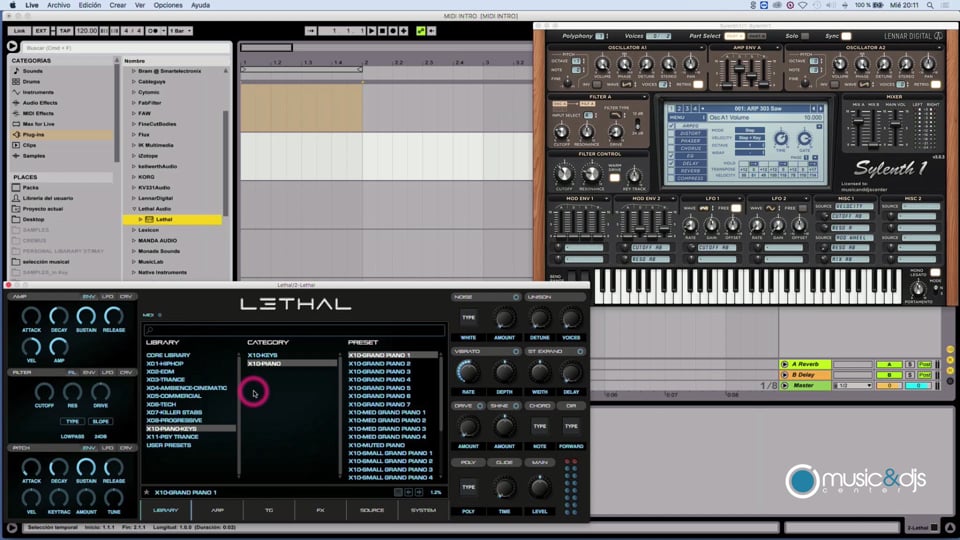Click Lethal next preset arrow
Image resolution: width=960 pixels, height=540 pixels.
coord(419,492)
